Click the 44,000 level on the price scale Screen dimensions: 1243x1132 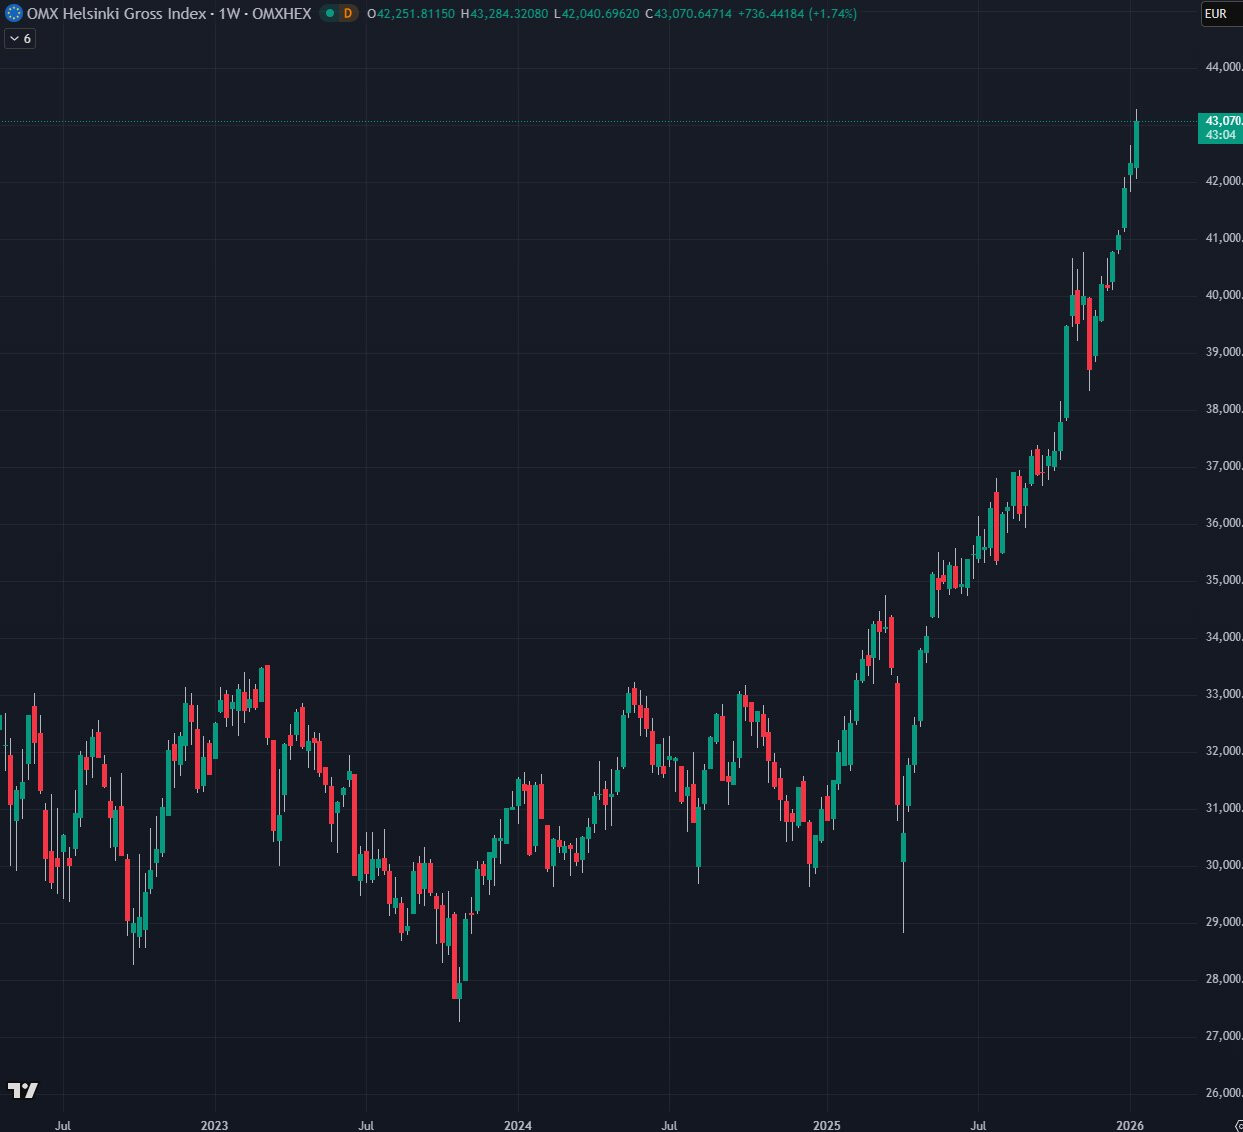point(1223,67)
